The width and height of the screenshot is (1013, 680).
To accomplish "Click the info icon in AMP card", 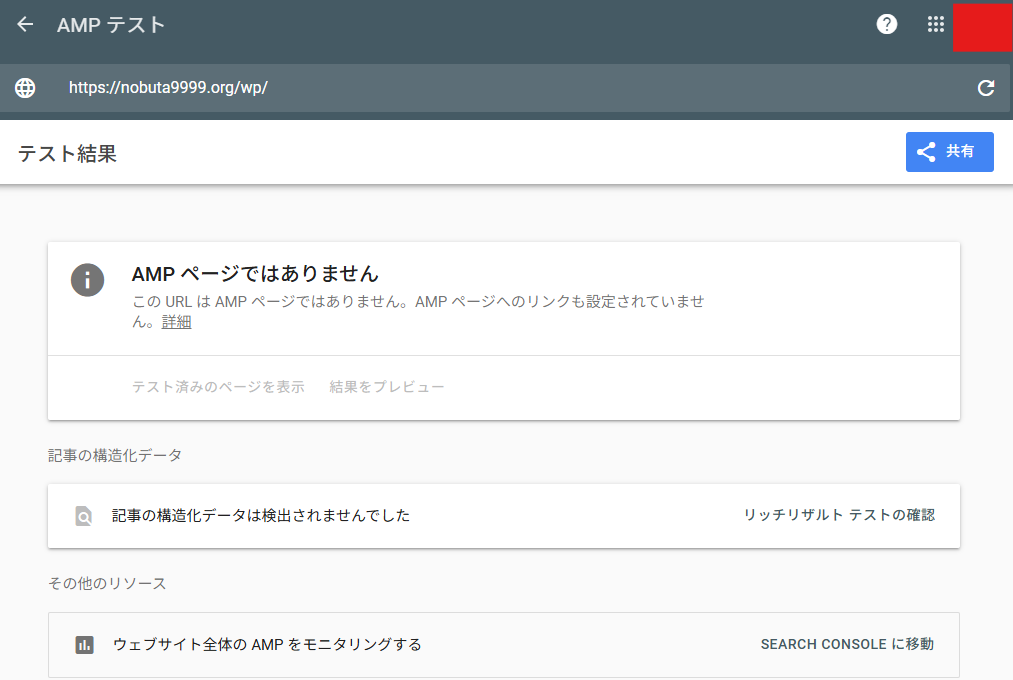I will pos(87,279).
